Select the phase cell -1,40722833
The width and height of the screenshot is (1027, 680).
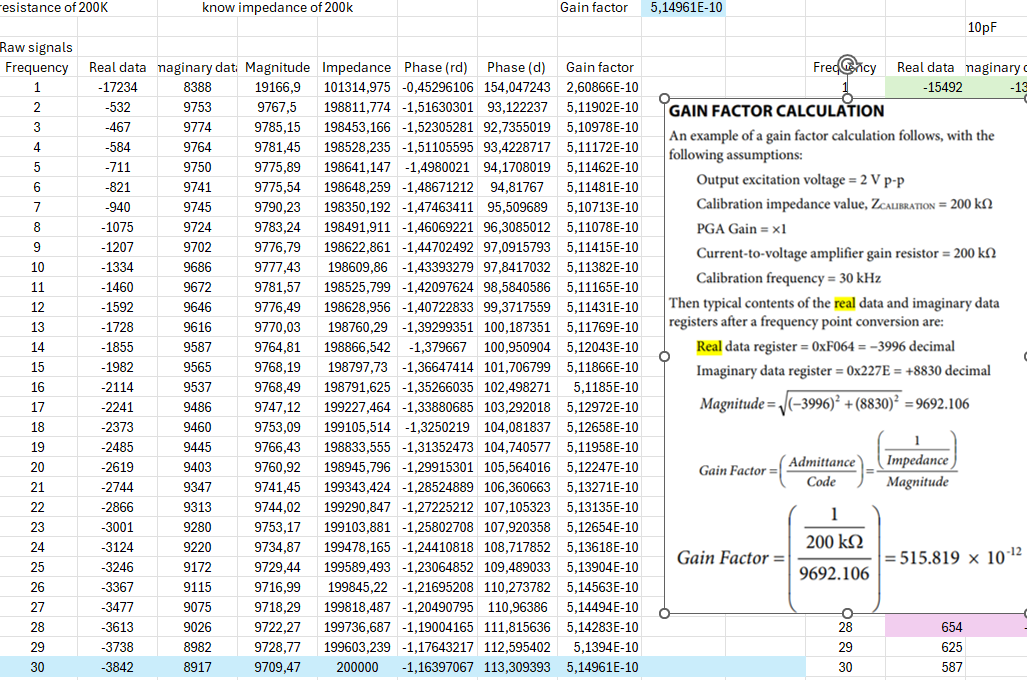pyautogui.click(x=438, y=307)
